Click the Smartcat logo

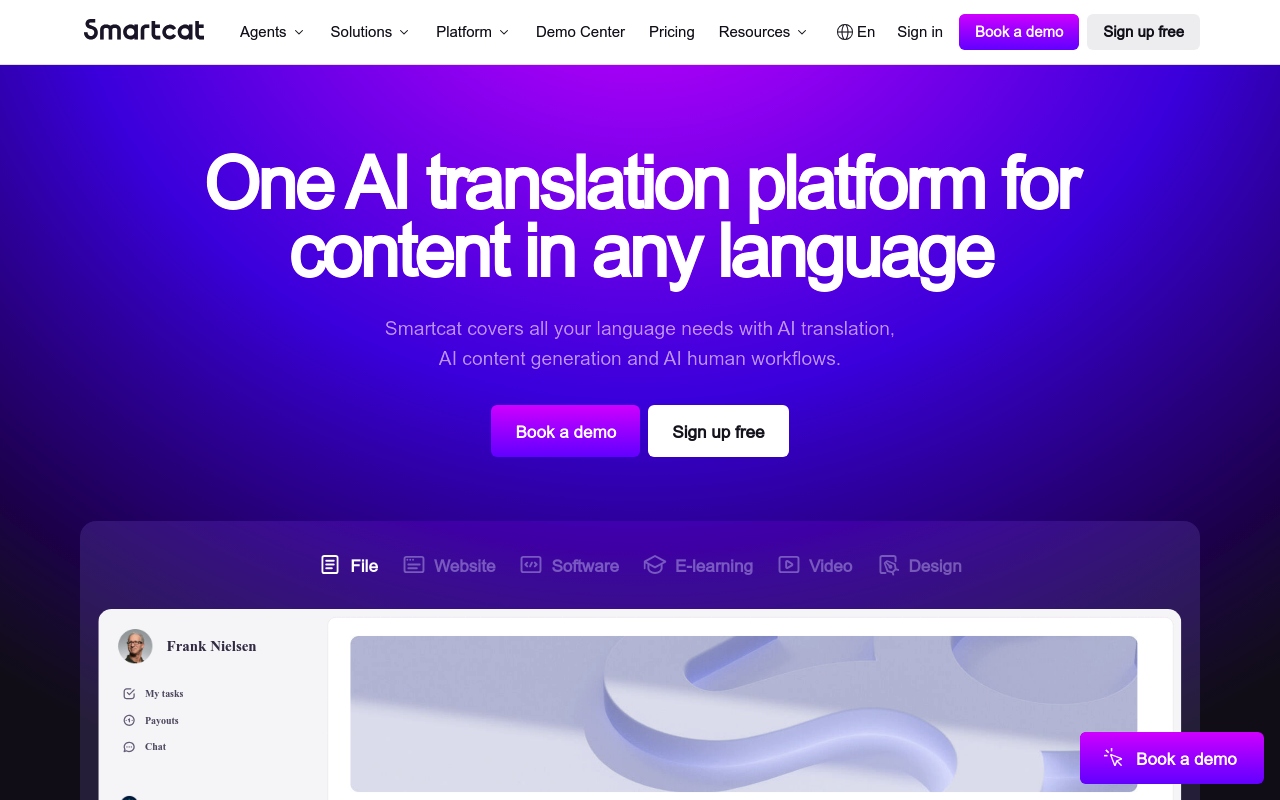point(144,31)
